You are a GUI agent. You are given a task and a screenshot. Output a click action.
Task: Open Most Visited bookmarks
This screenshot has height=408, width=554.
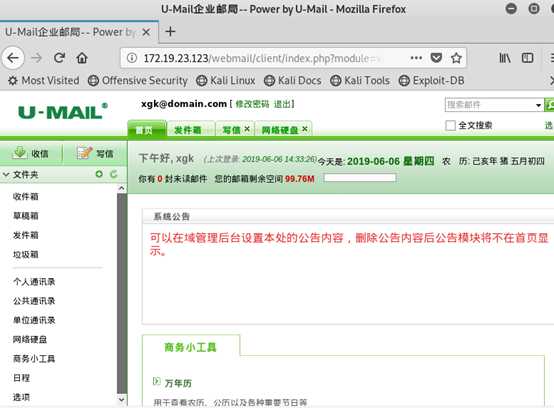pyautogui.click(x=44, y=81)
